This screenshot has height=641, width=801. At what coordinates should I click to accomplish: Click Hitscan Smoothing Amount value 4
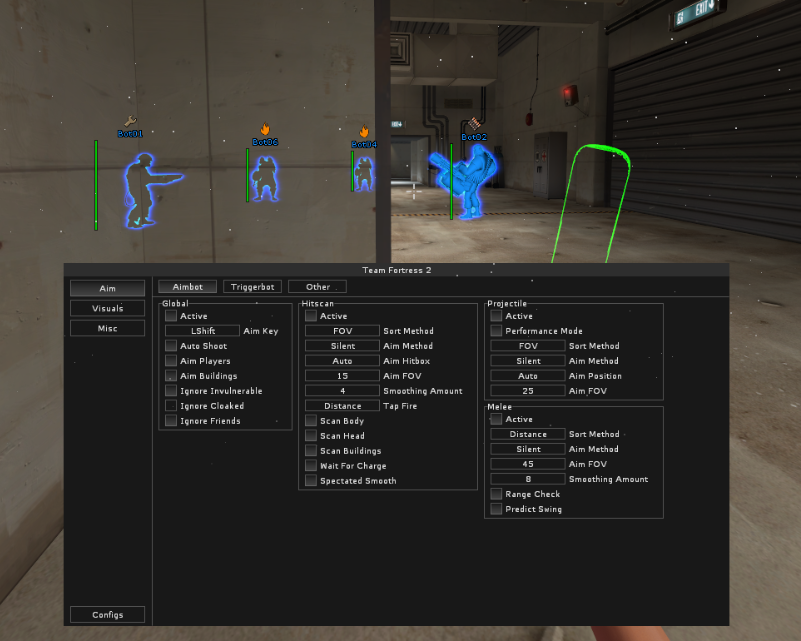(342, 391)
